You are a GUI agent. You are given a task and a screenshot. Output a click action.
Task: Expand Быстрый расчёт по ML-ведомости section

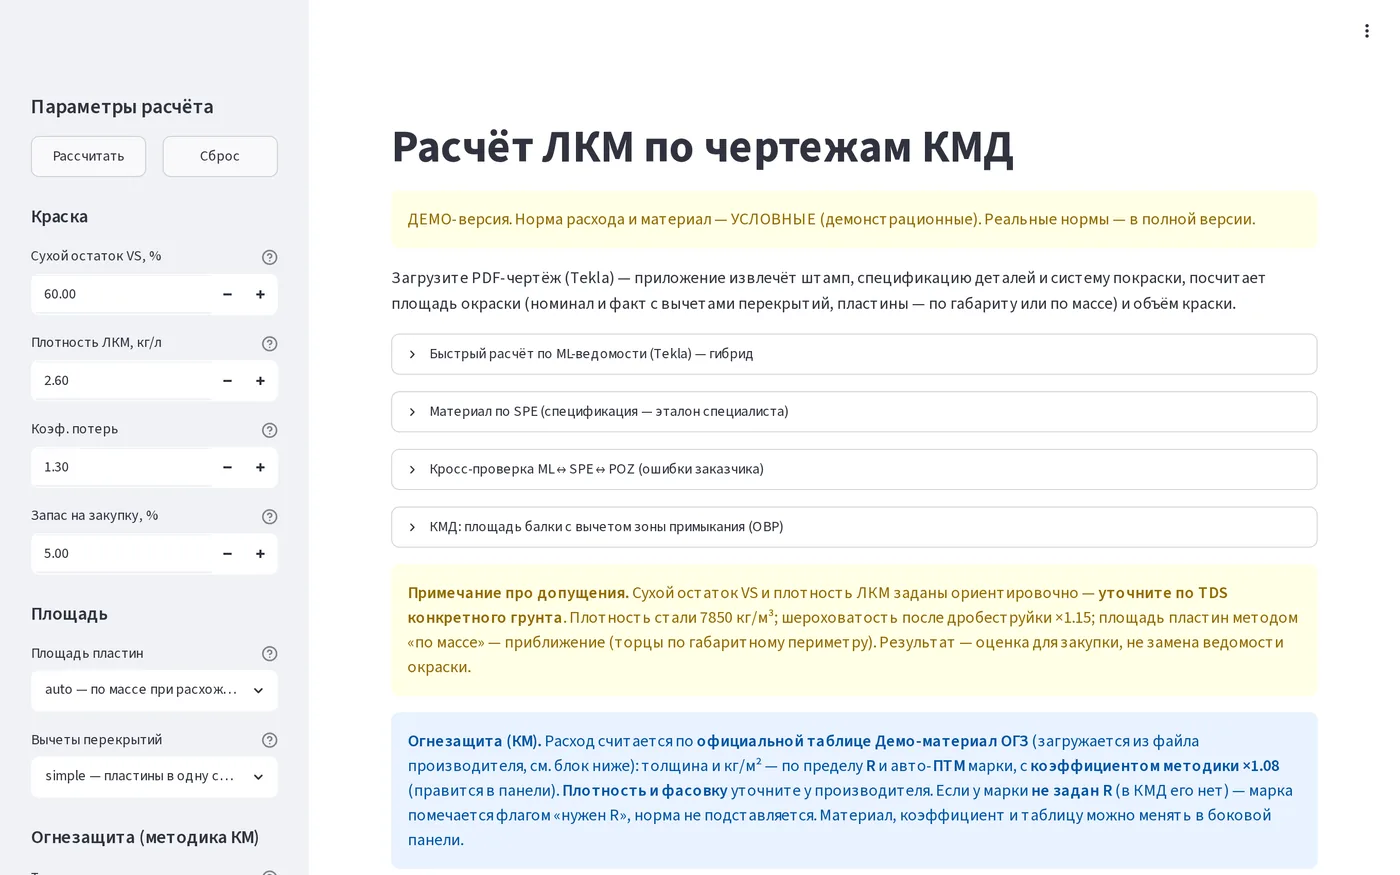coord(854,354)
